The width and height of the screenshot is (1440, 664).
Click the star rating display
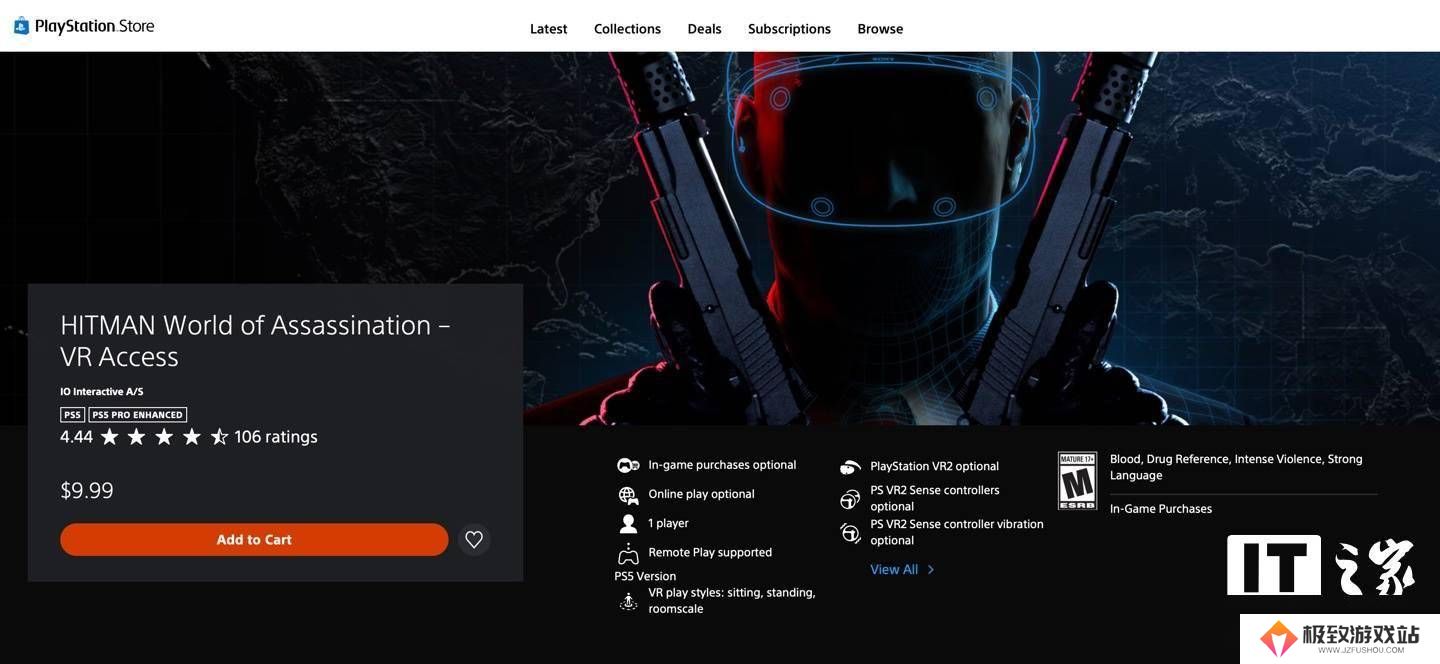coord(164,437)
